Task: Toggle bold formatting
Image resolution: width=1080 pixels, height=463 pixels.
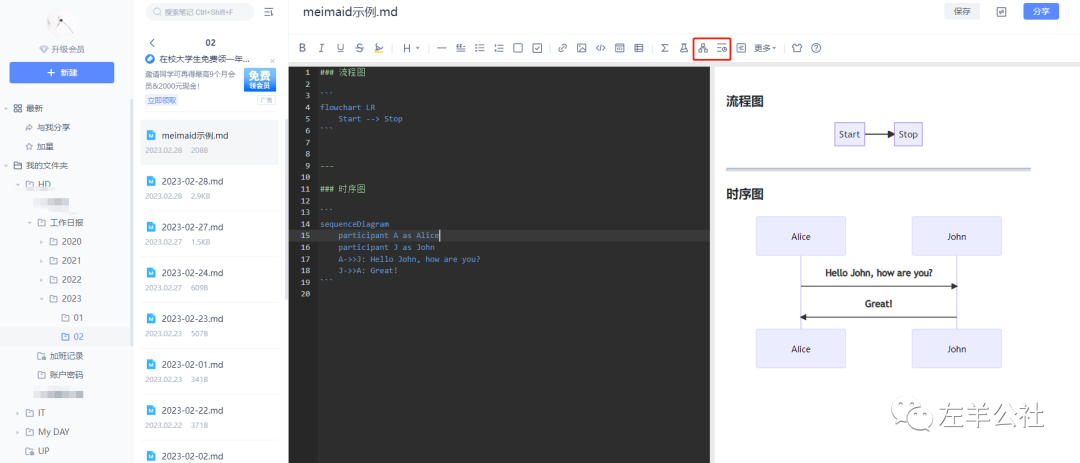Action: click(x=302, y=48)
